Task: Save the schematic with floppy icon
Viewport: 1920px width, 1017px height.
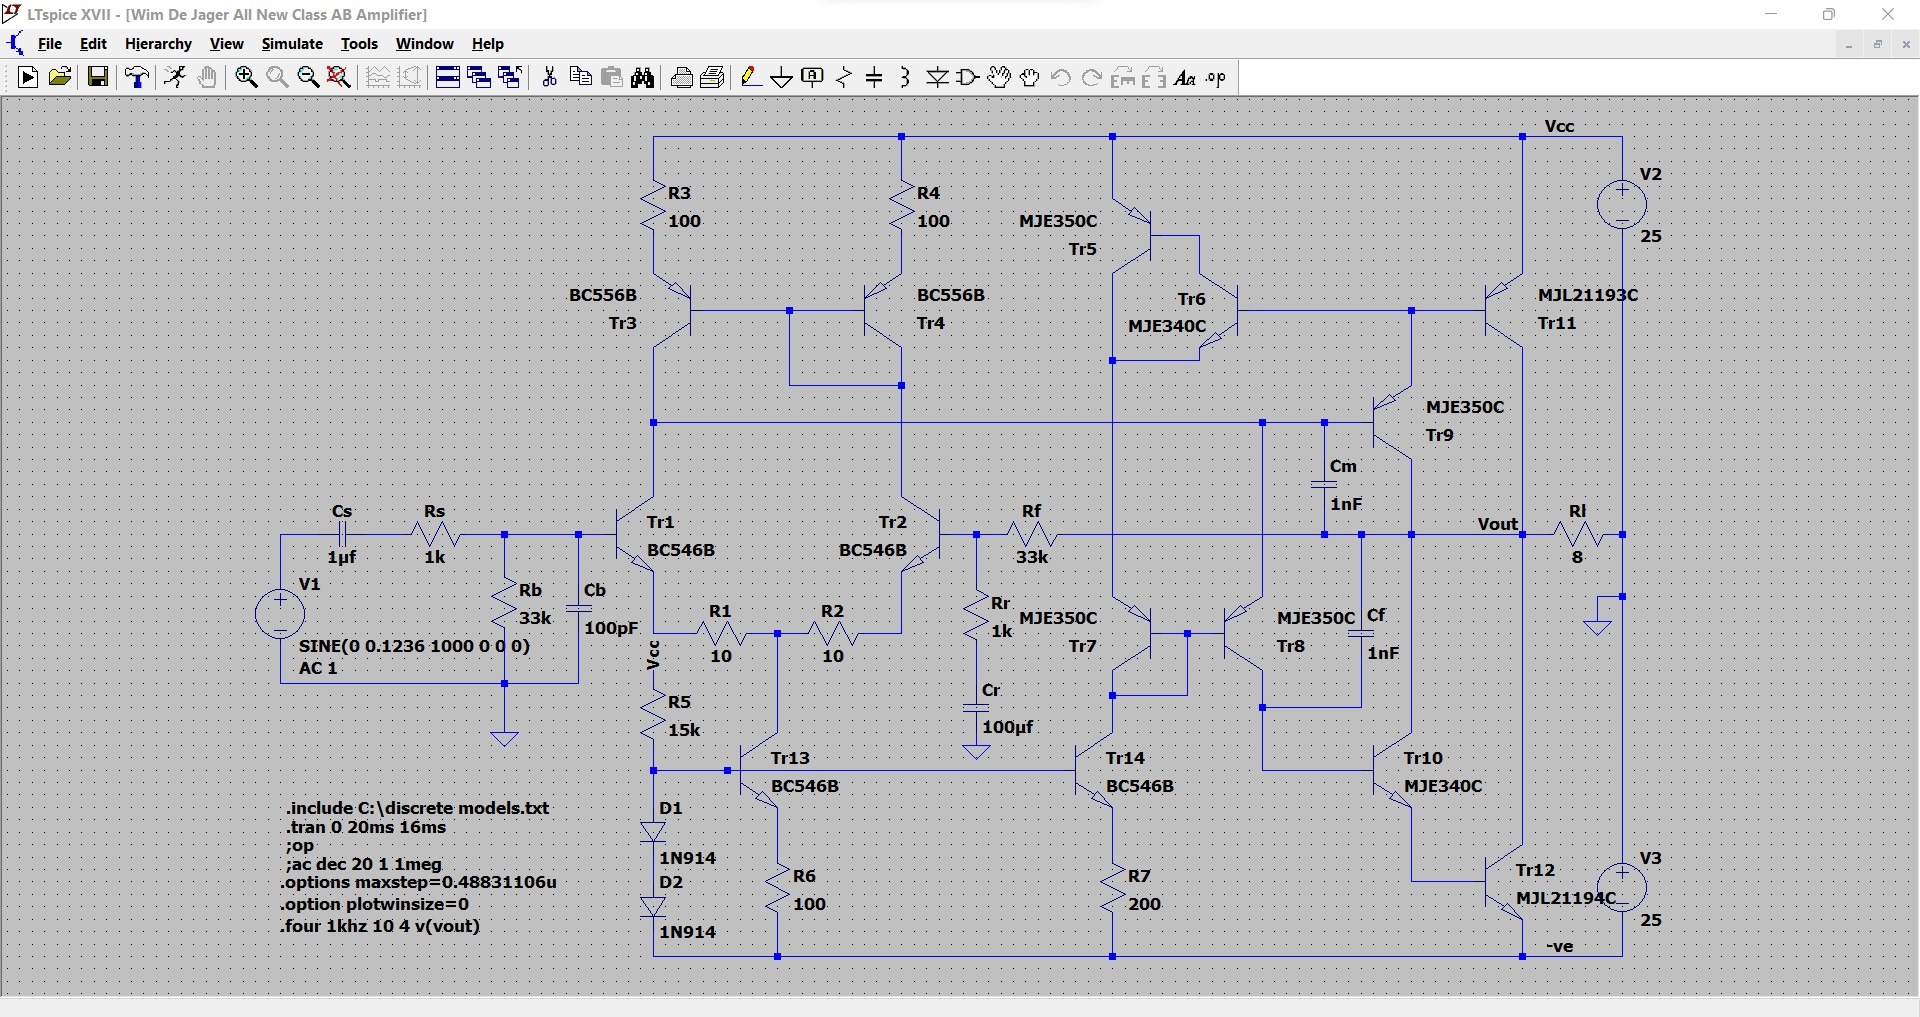Action: [x=98, y=78]
